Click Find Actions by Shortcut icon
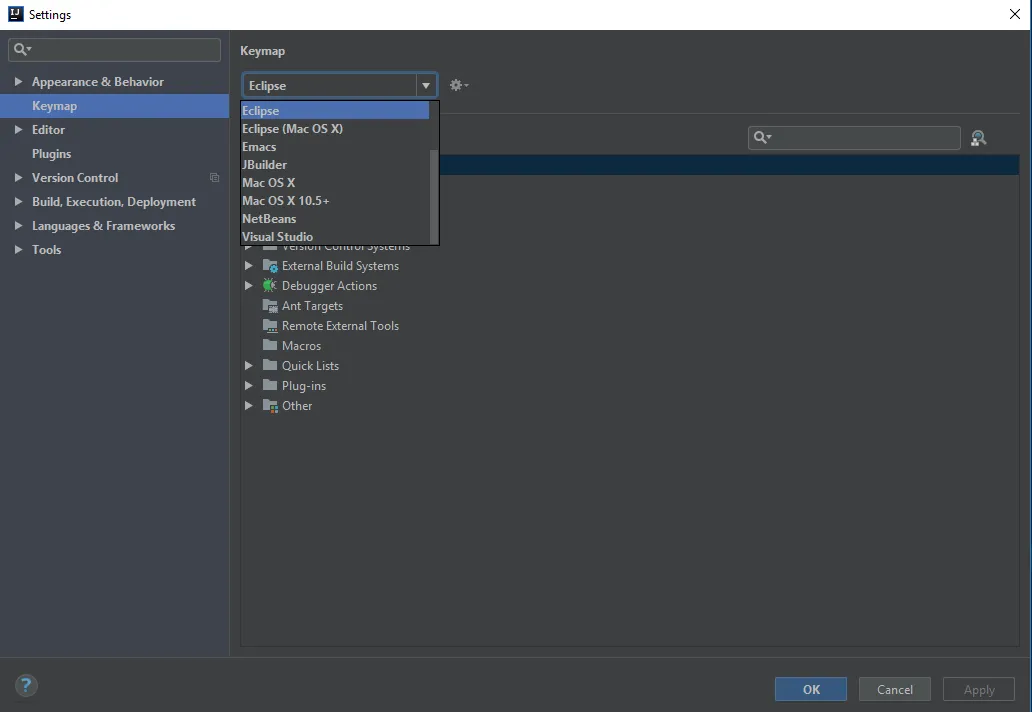The width and height of the screenshot is (1032, 712). 978,138
